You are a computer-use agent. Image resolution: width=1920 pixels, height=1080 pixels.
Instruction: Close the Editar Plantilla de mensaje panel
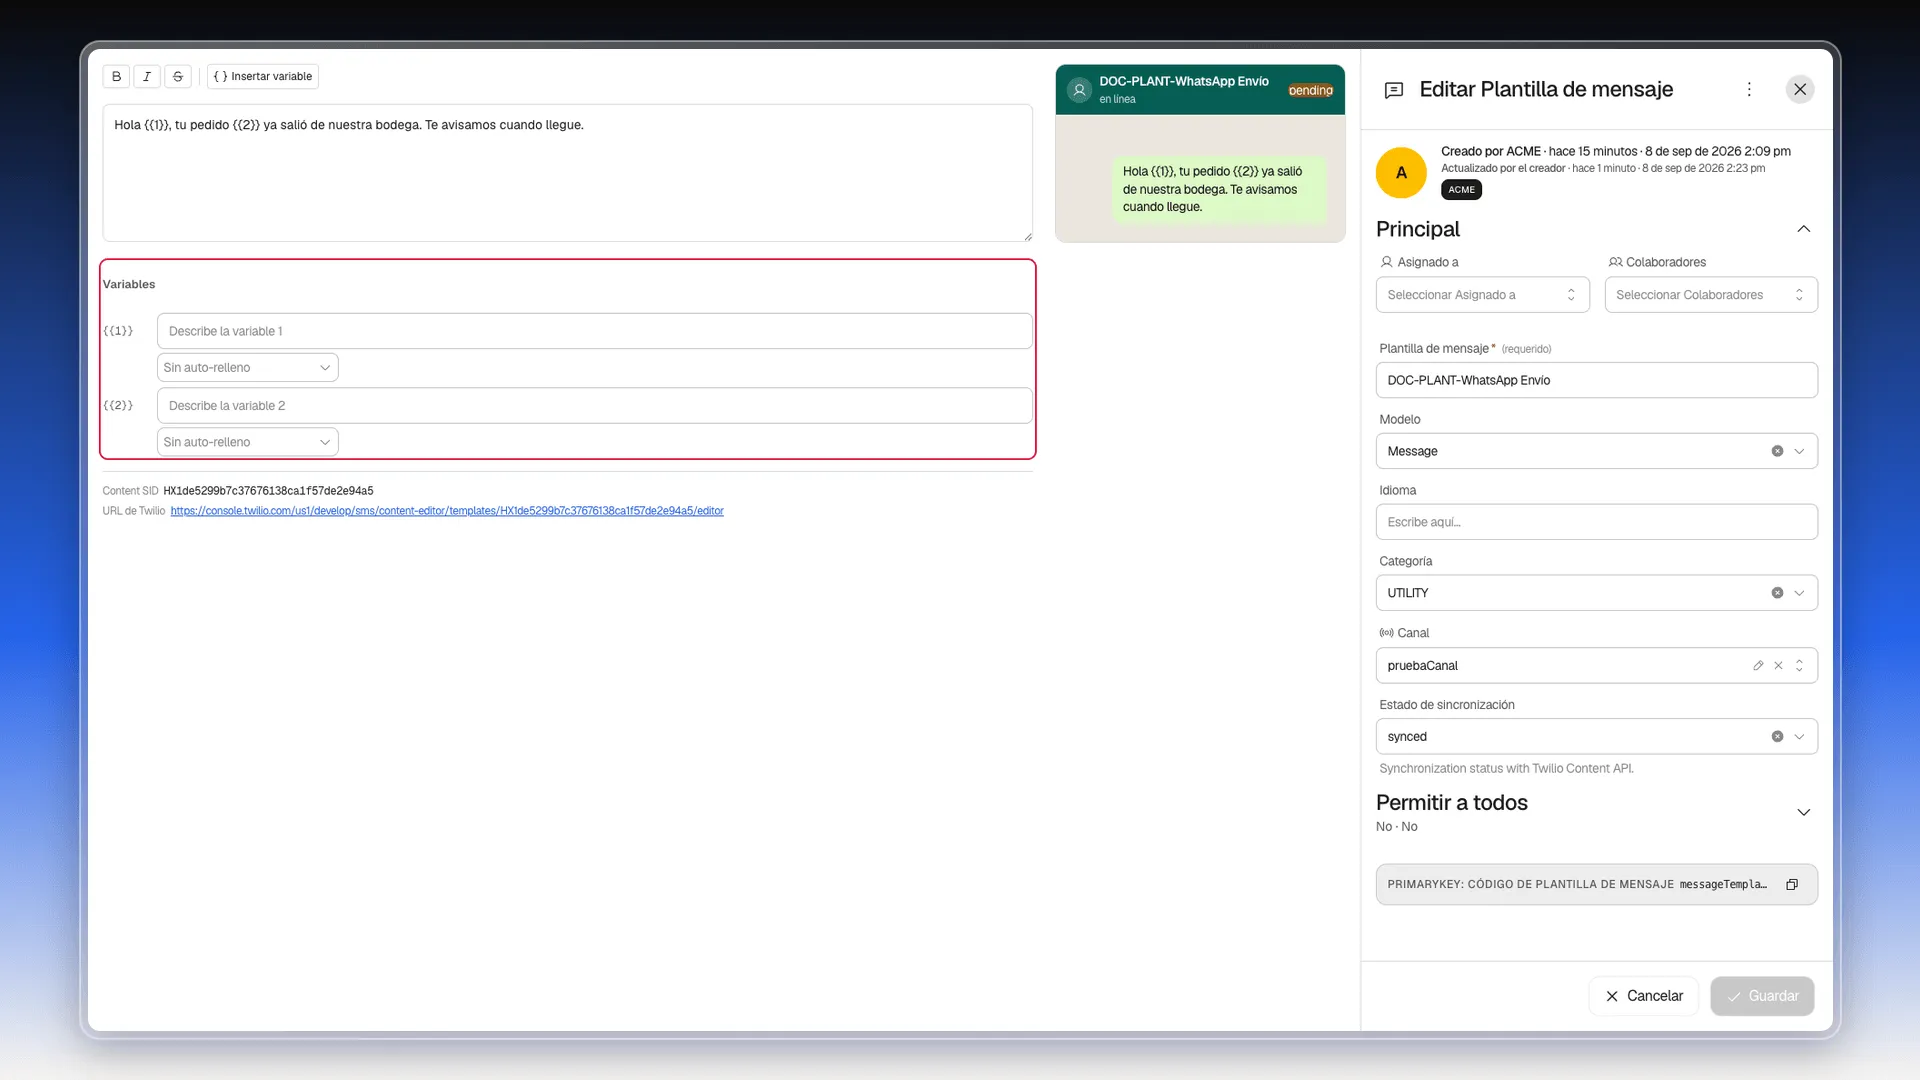[x=1800, y=89]
